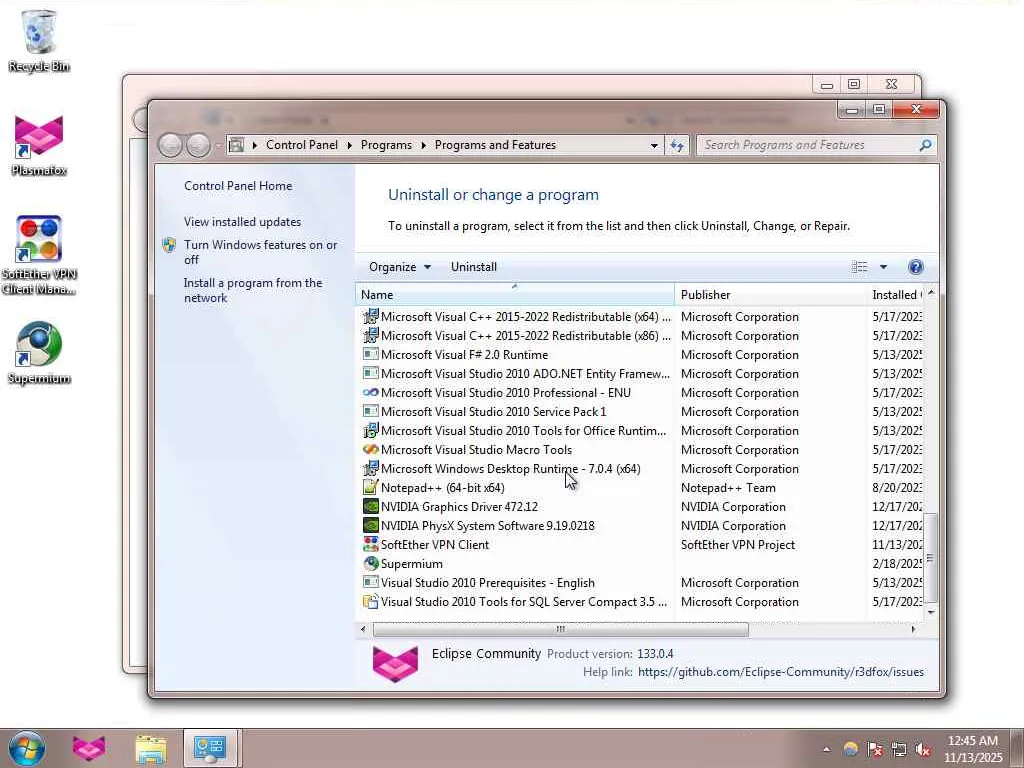Click the NVIDIA Graphics Driver row icon

pos(370,506)
